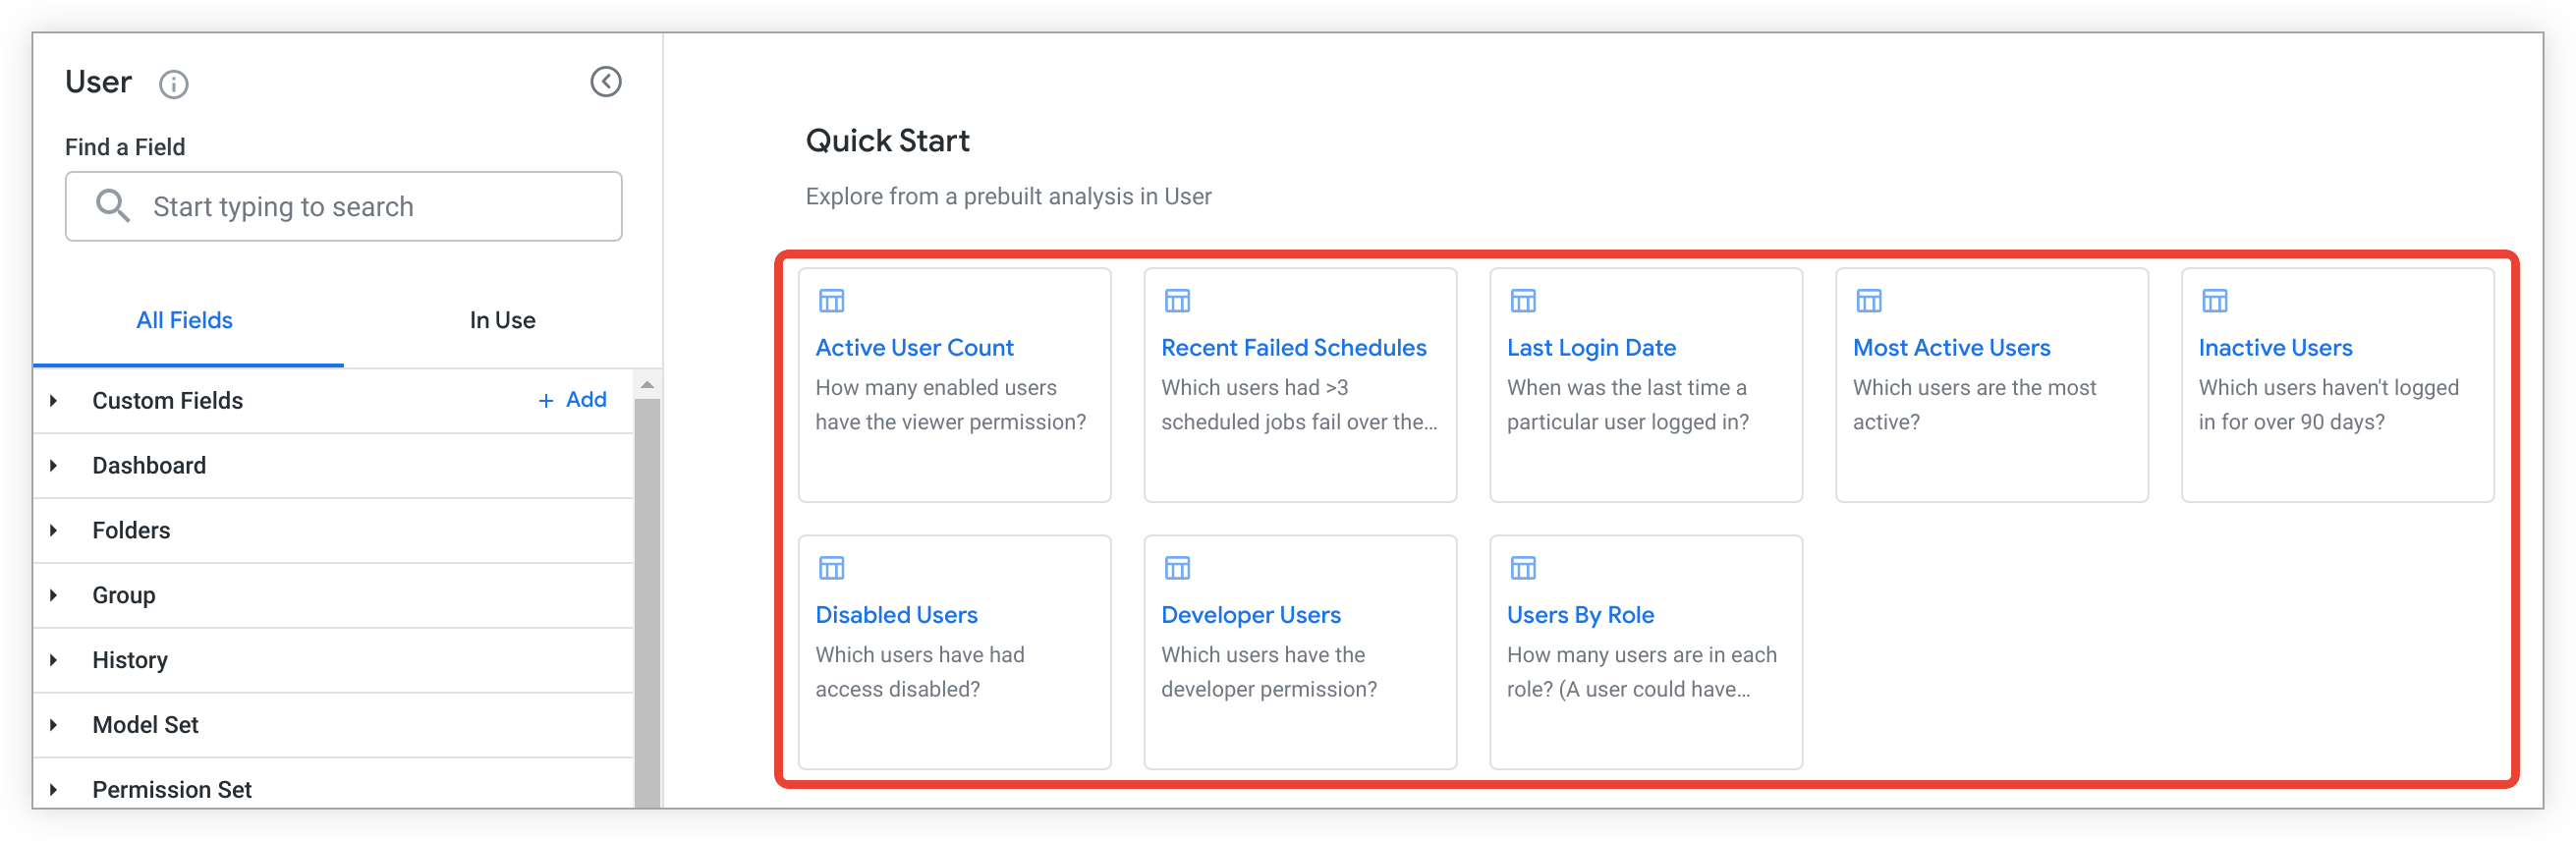Expand the History field group
Viewport: 2576px width, 841px height.
54,660
